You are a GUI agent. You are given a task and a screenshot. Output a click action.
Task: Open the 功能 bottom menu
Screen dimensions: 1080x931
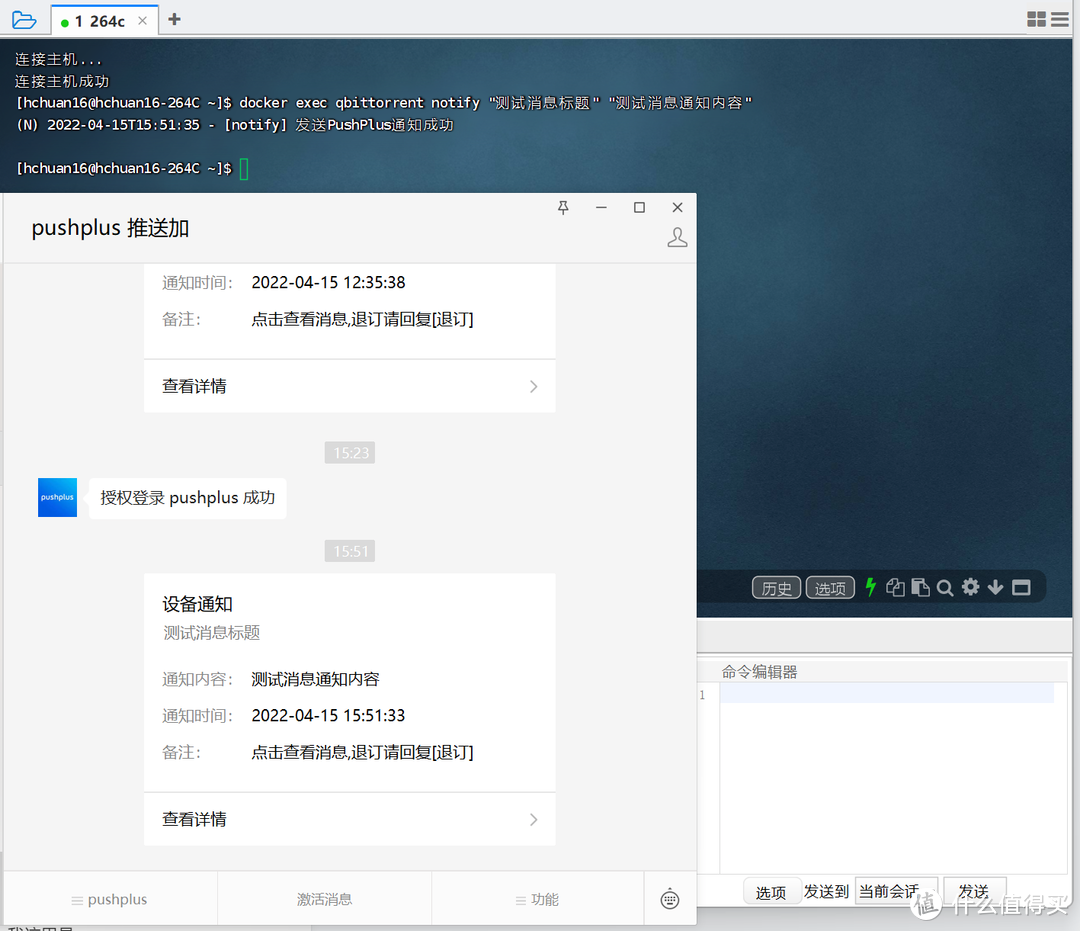[537, 899]
